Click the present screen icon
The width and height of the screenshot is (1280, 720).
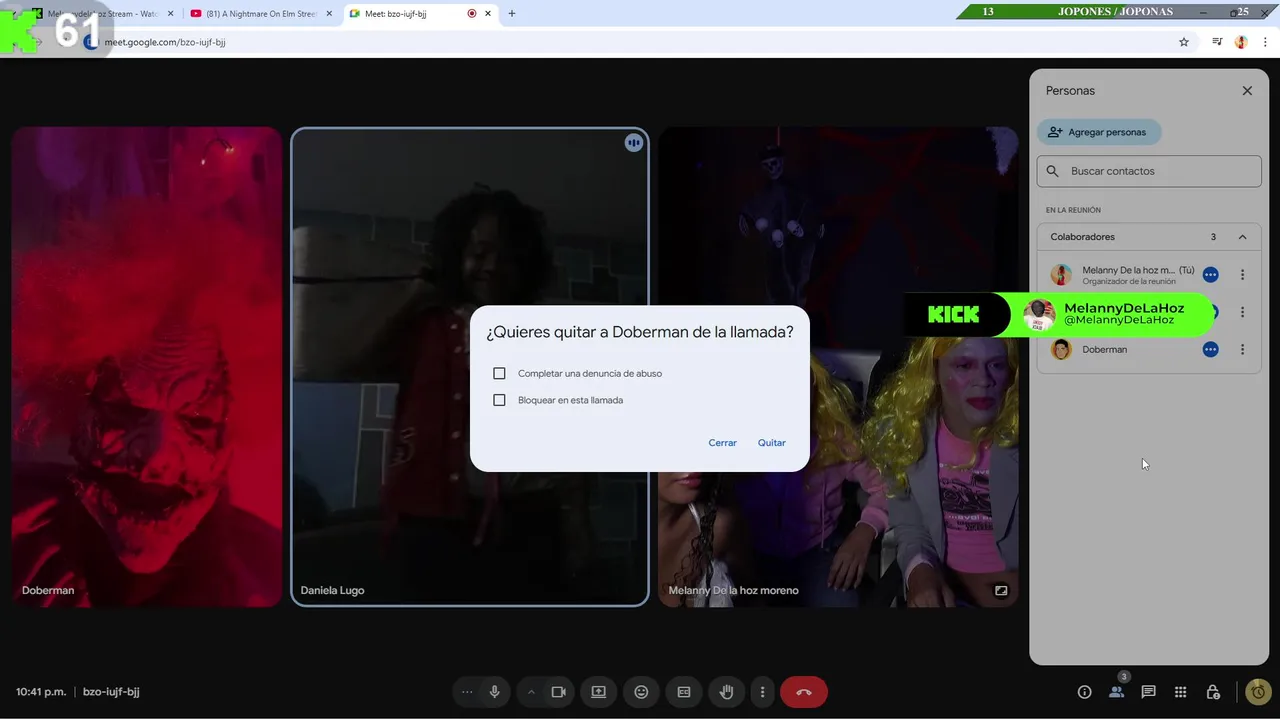(x=598, y=692)
